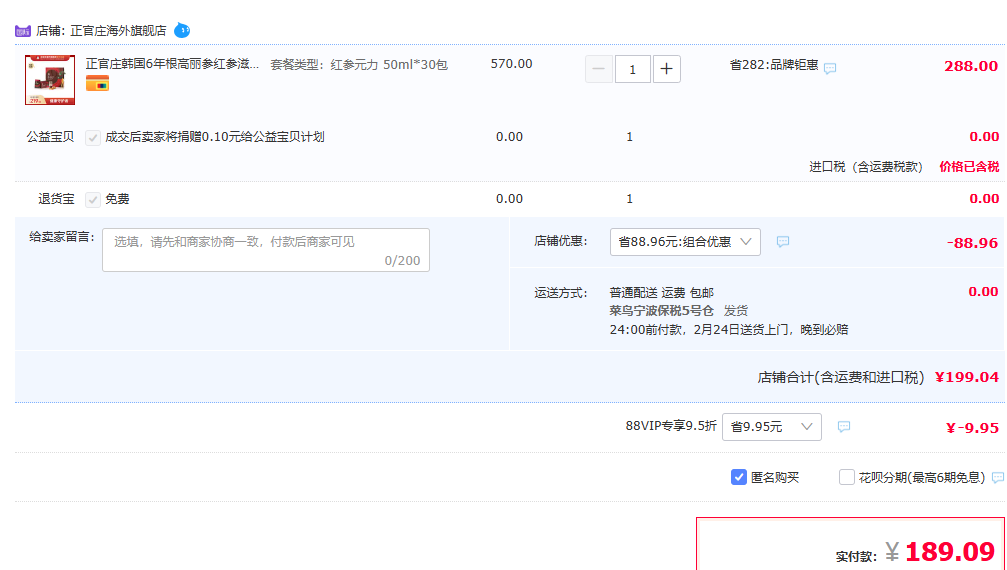Click the item subtotal 288.00
This screenshot has height=570, width=1007.
click(x=971, y=66)
